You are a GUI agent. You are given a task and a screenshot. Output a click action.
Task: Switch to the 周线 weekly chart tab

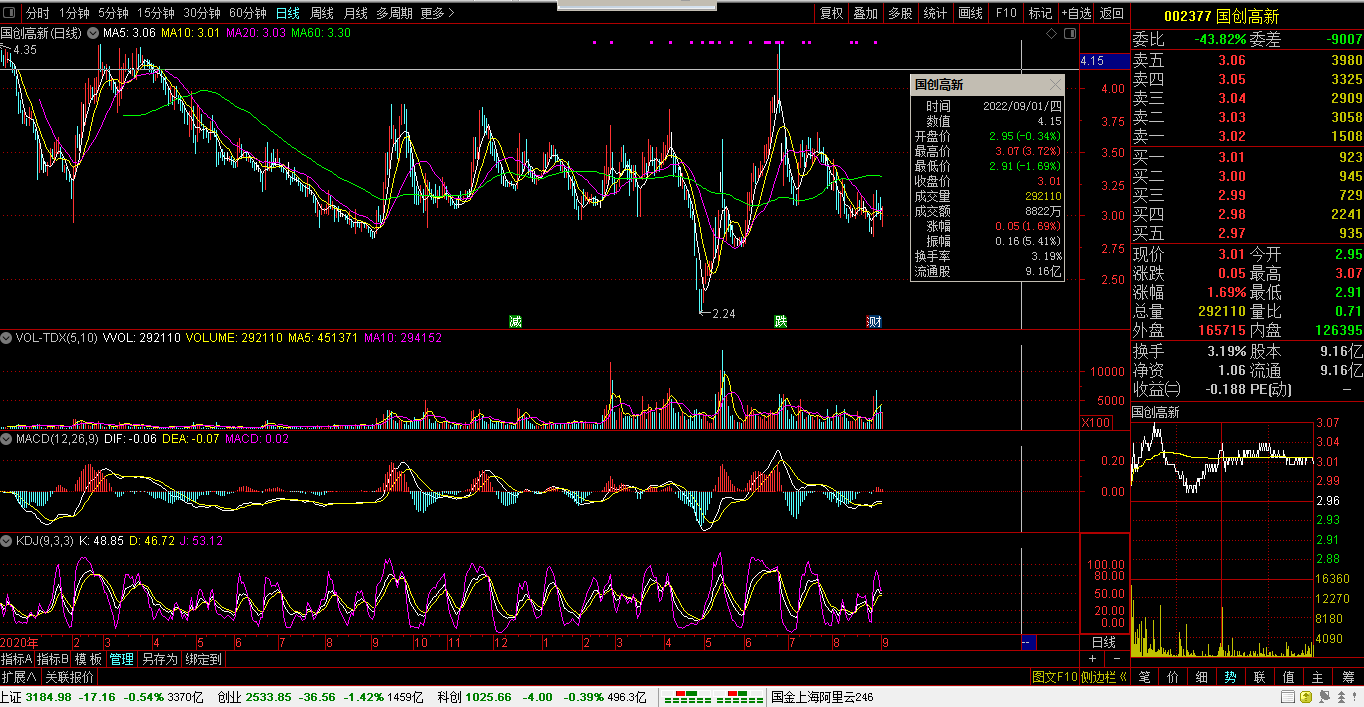[x=321, y=13]
